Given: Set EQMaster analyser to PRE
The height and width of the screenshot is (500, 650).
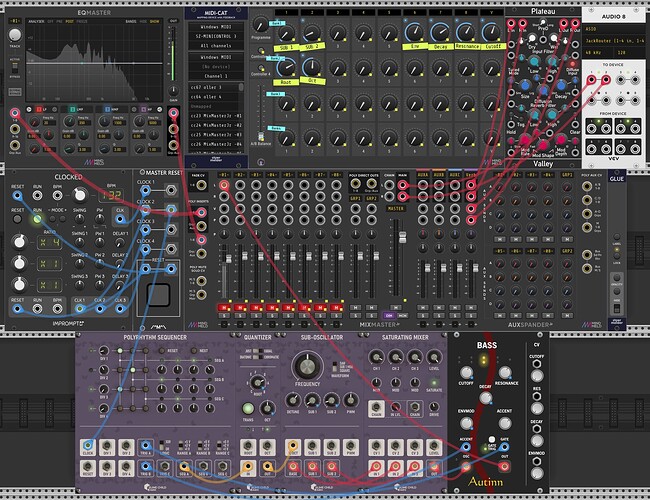Looking at the screenshot, I should point(59,21).
